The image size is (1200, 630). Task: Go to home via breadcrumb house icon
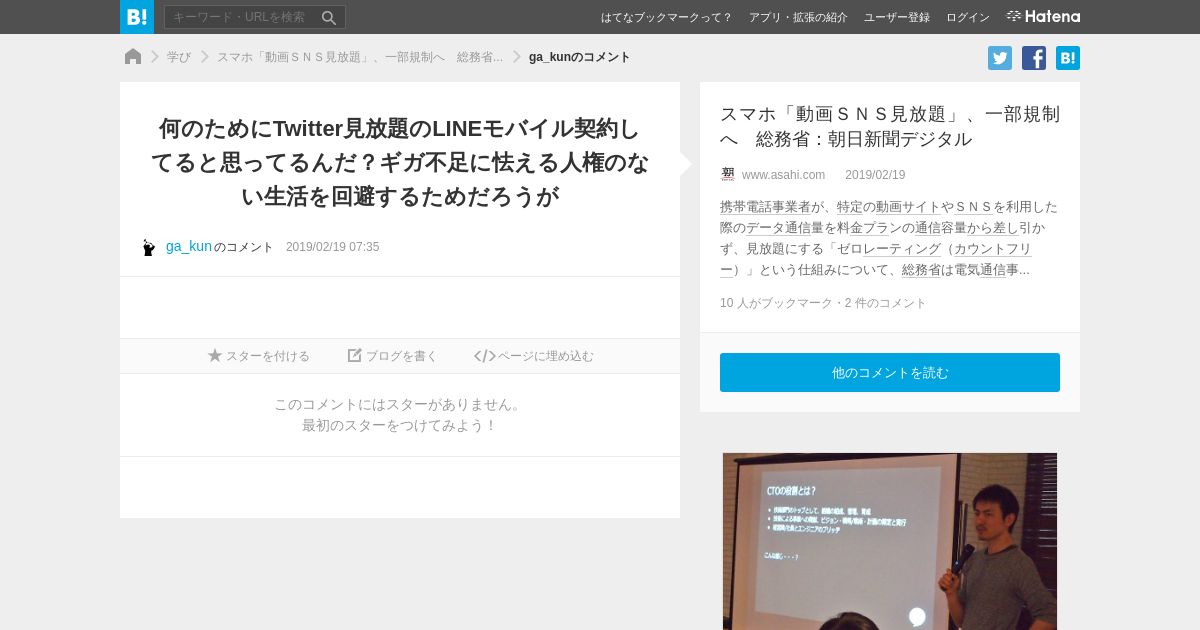(x=133, y=57)
